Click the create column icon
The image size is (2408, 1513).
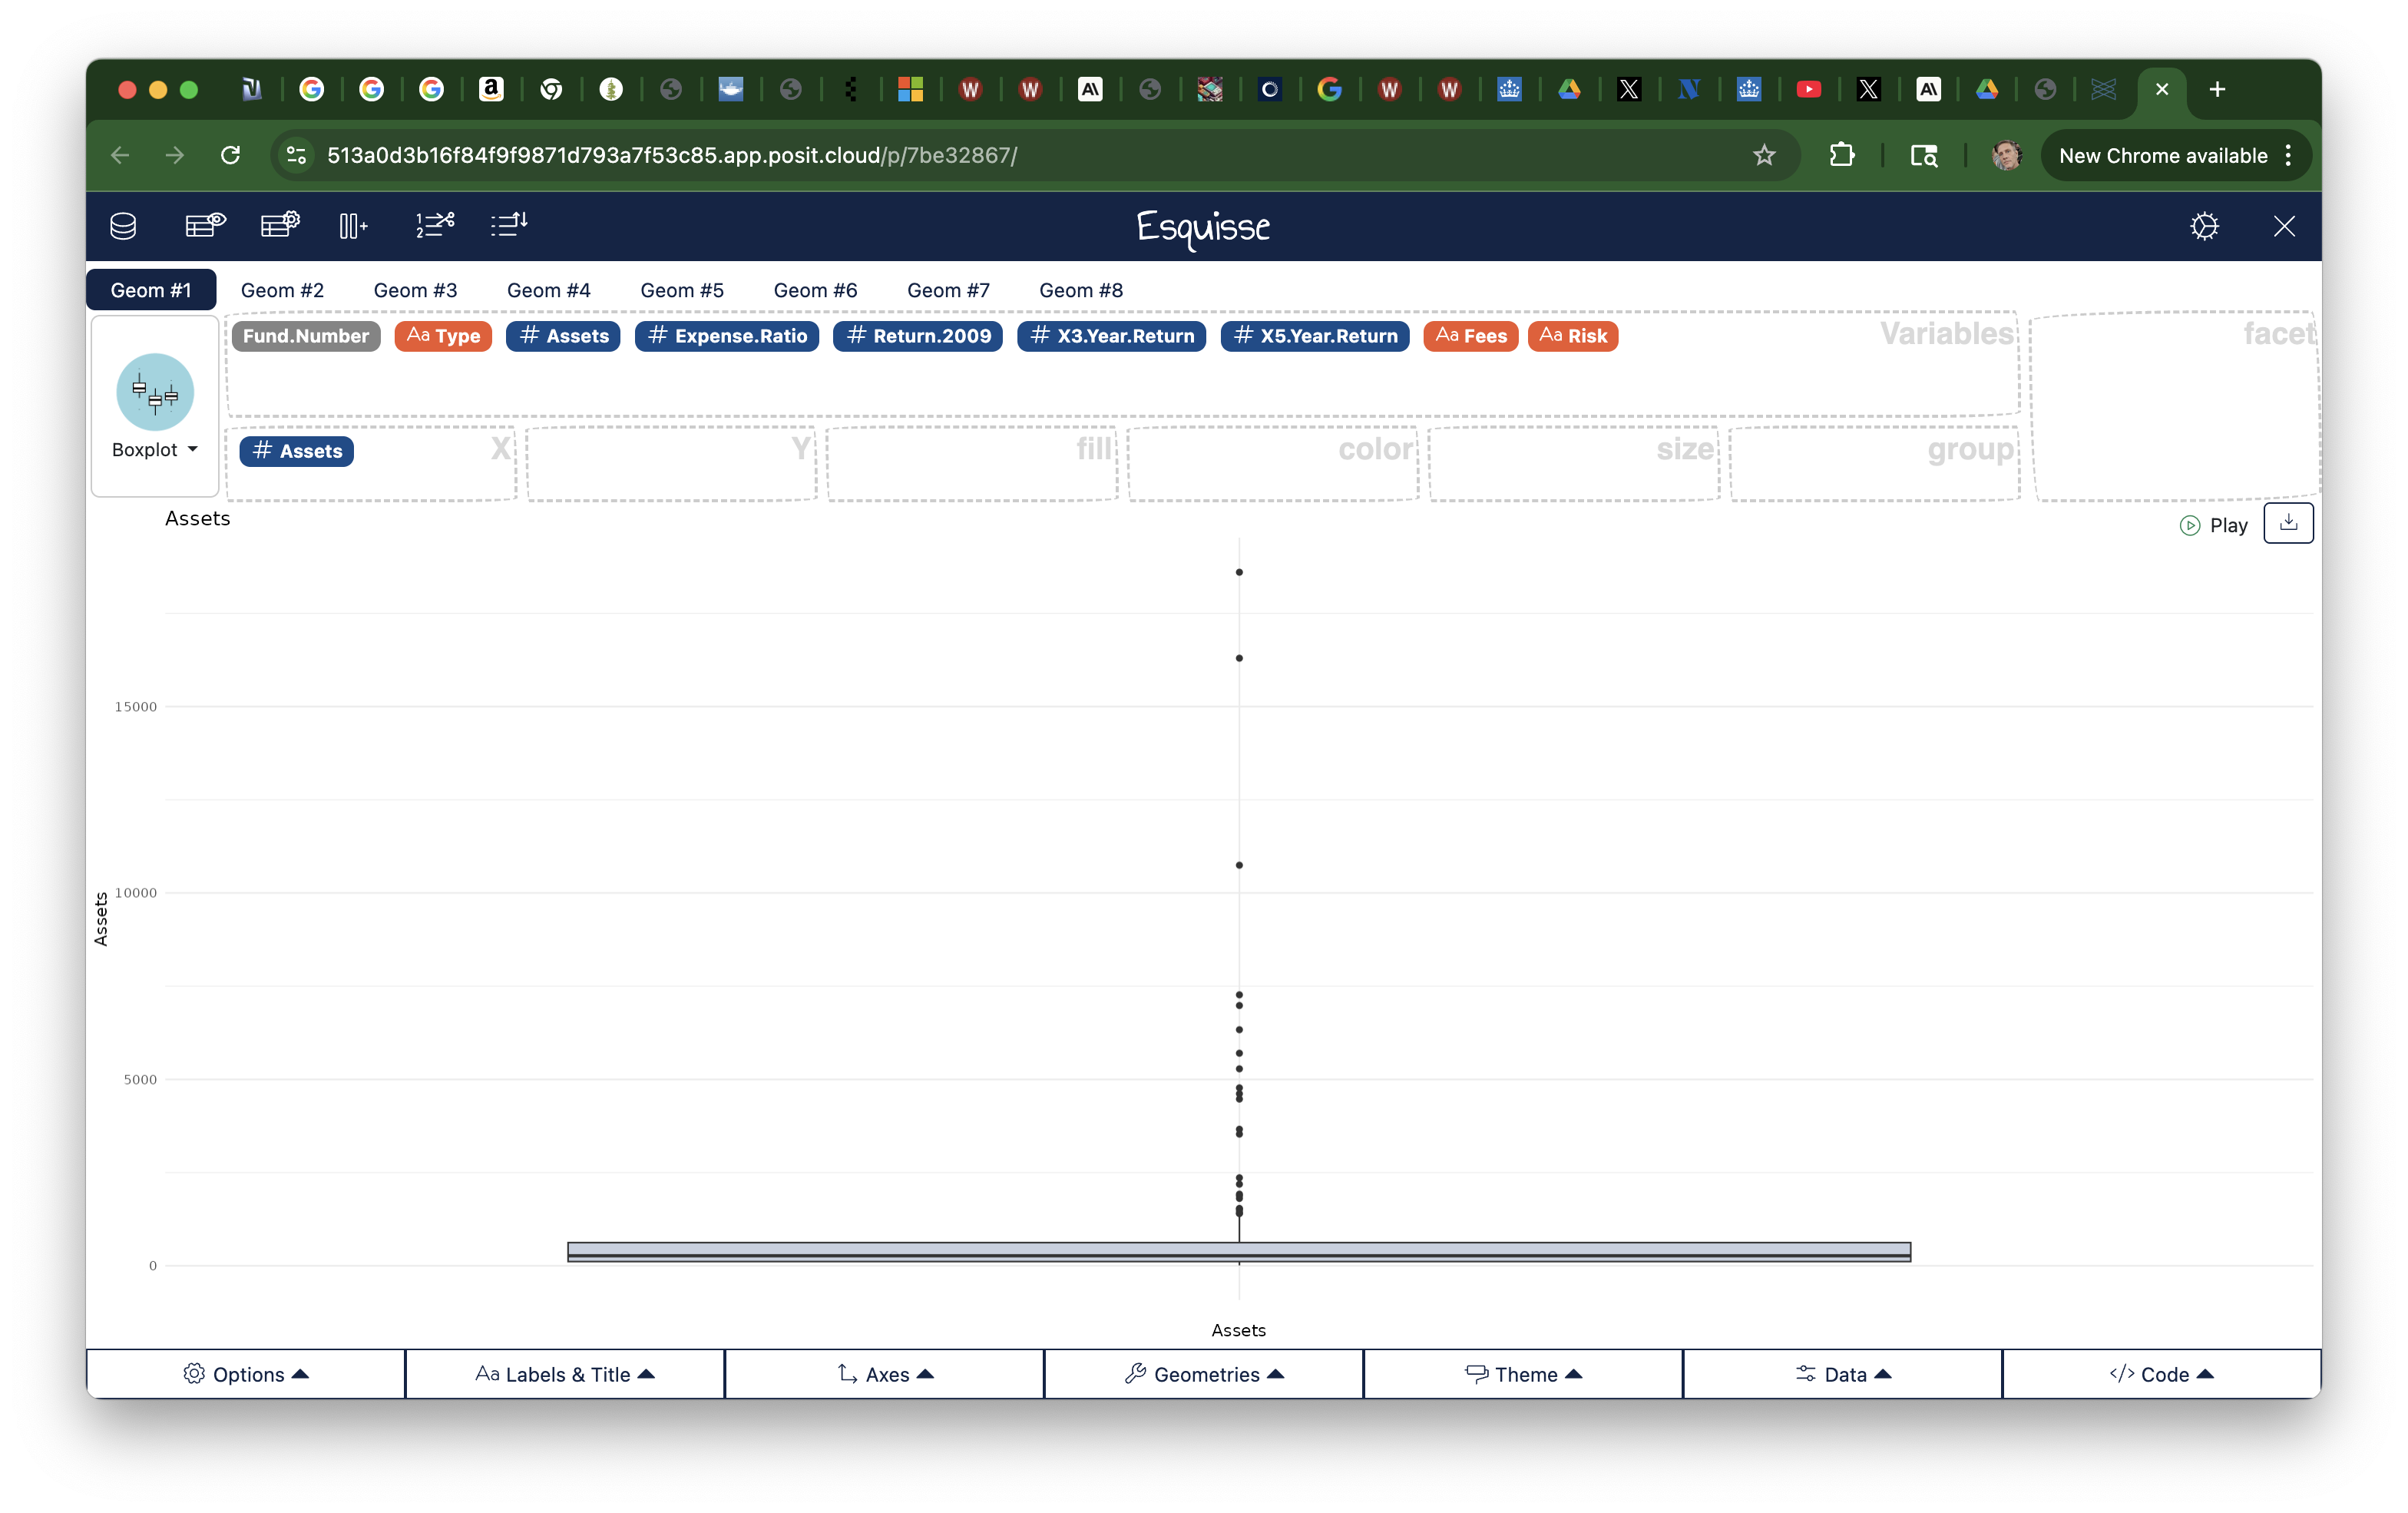[353, 226]
